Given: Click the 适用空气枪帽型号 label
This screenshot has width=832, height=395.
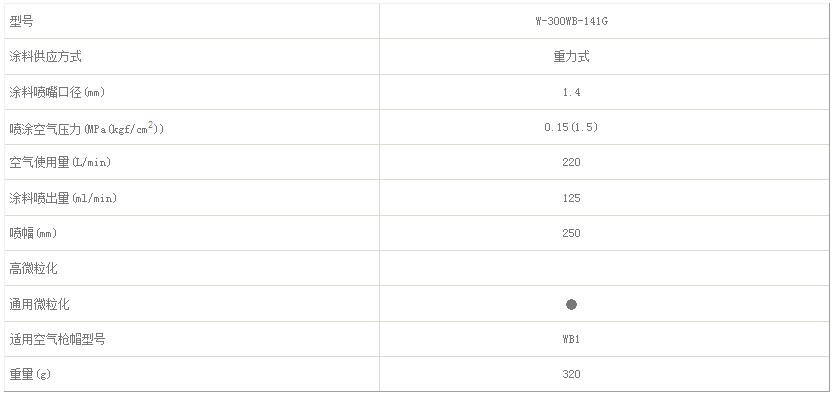Looking at the screenshot, I should pyautogui.click(x=57, y=339).
